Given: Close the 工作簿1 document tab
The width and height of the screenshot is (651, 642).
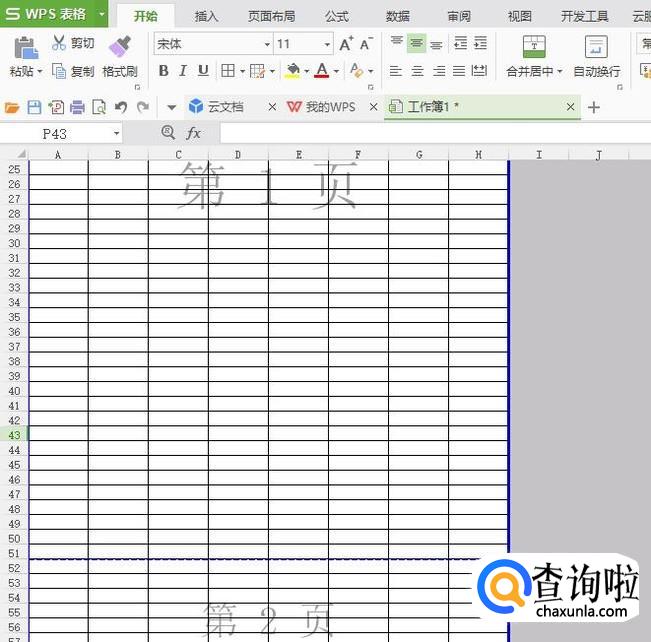Looking at the screenshot, I should point(570,107).
